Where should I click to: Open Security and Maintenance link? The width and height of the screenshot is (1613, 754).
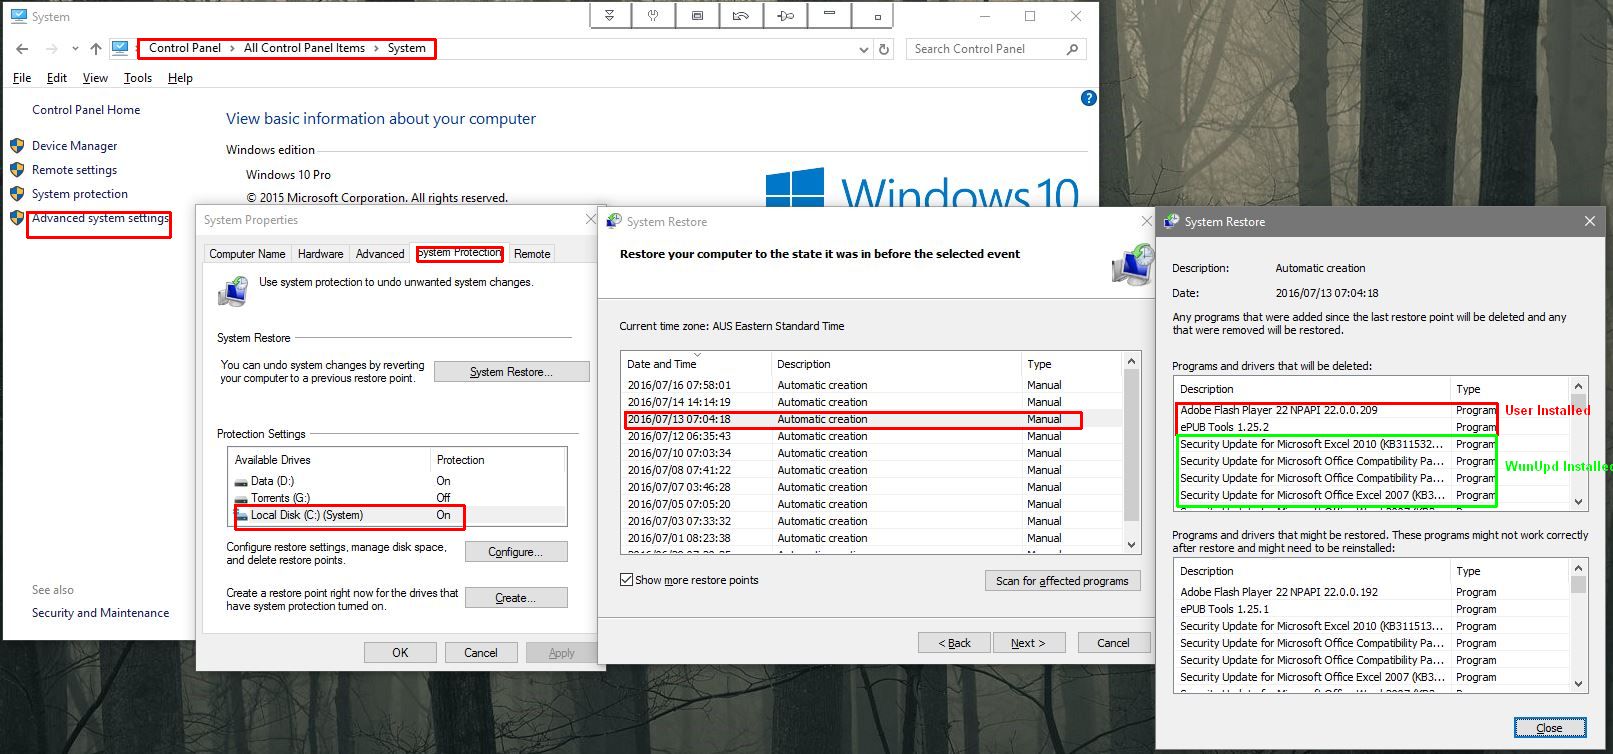pyautogui.click(x=100, y=613)
